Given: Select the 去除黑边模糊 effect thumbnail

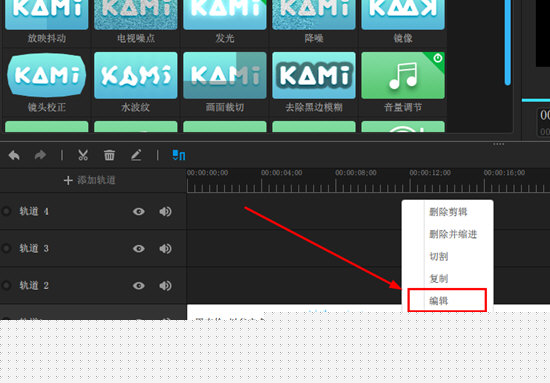Looking at the screenshot, I should point(314,75).
